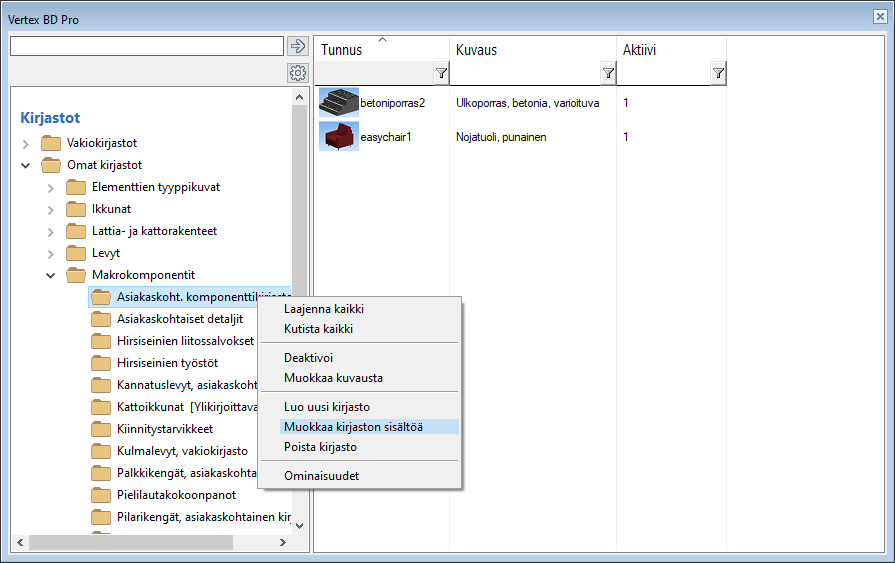
Task: Sort by the Tunnus column header
Action: [342, 50]
